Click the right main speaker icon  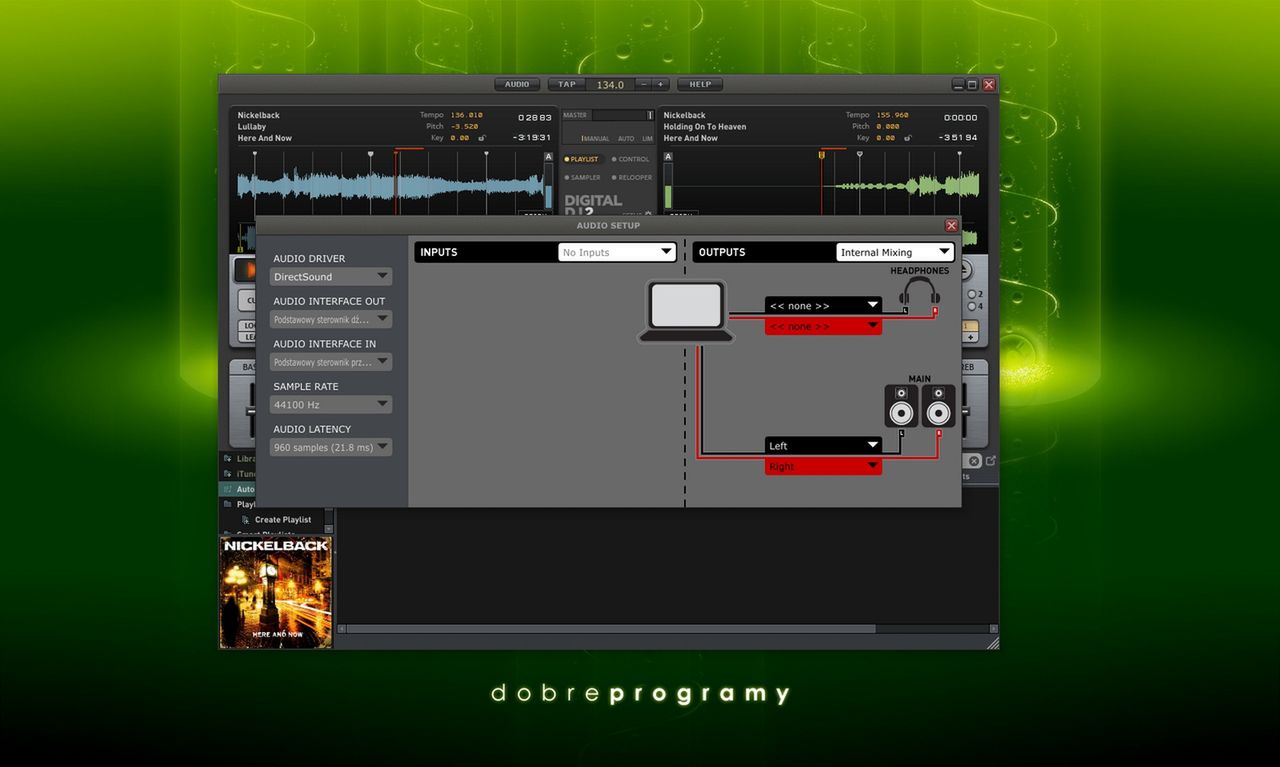point(938,407)
